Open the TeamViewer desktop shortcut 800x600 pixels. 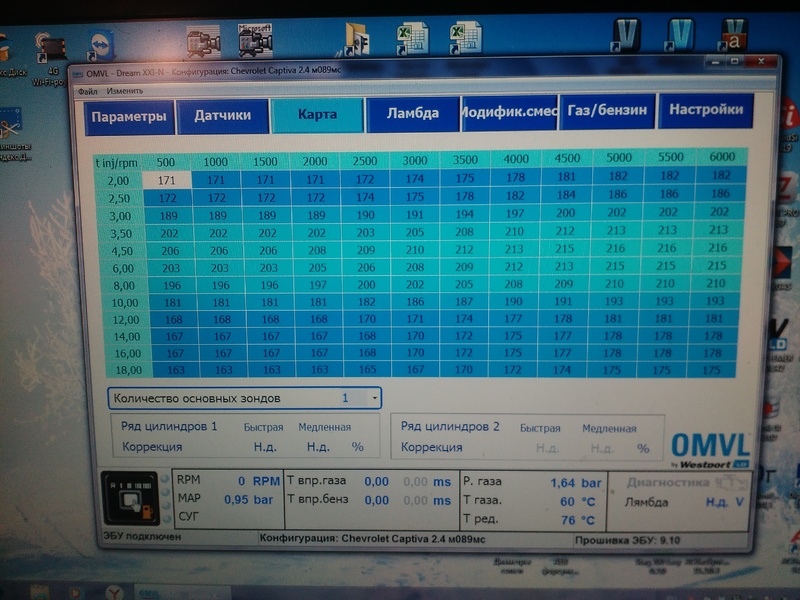click(102, 48)
